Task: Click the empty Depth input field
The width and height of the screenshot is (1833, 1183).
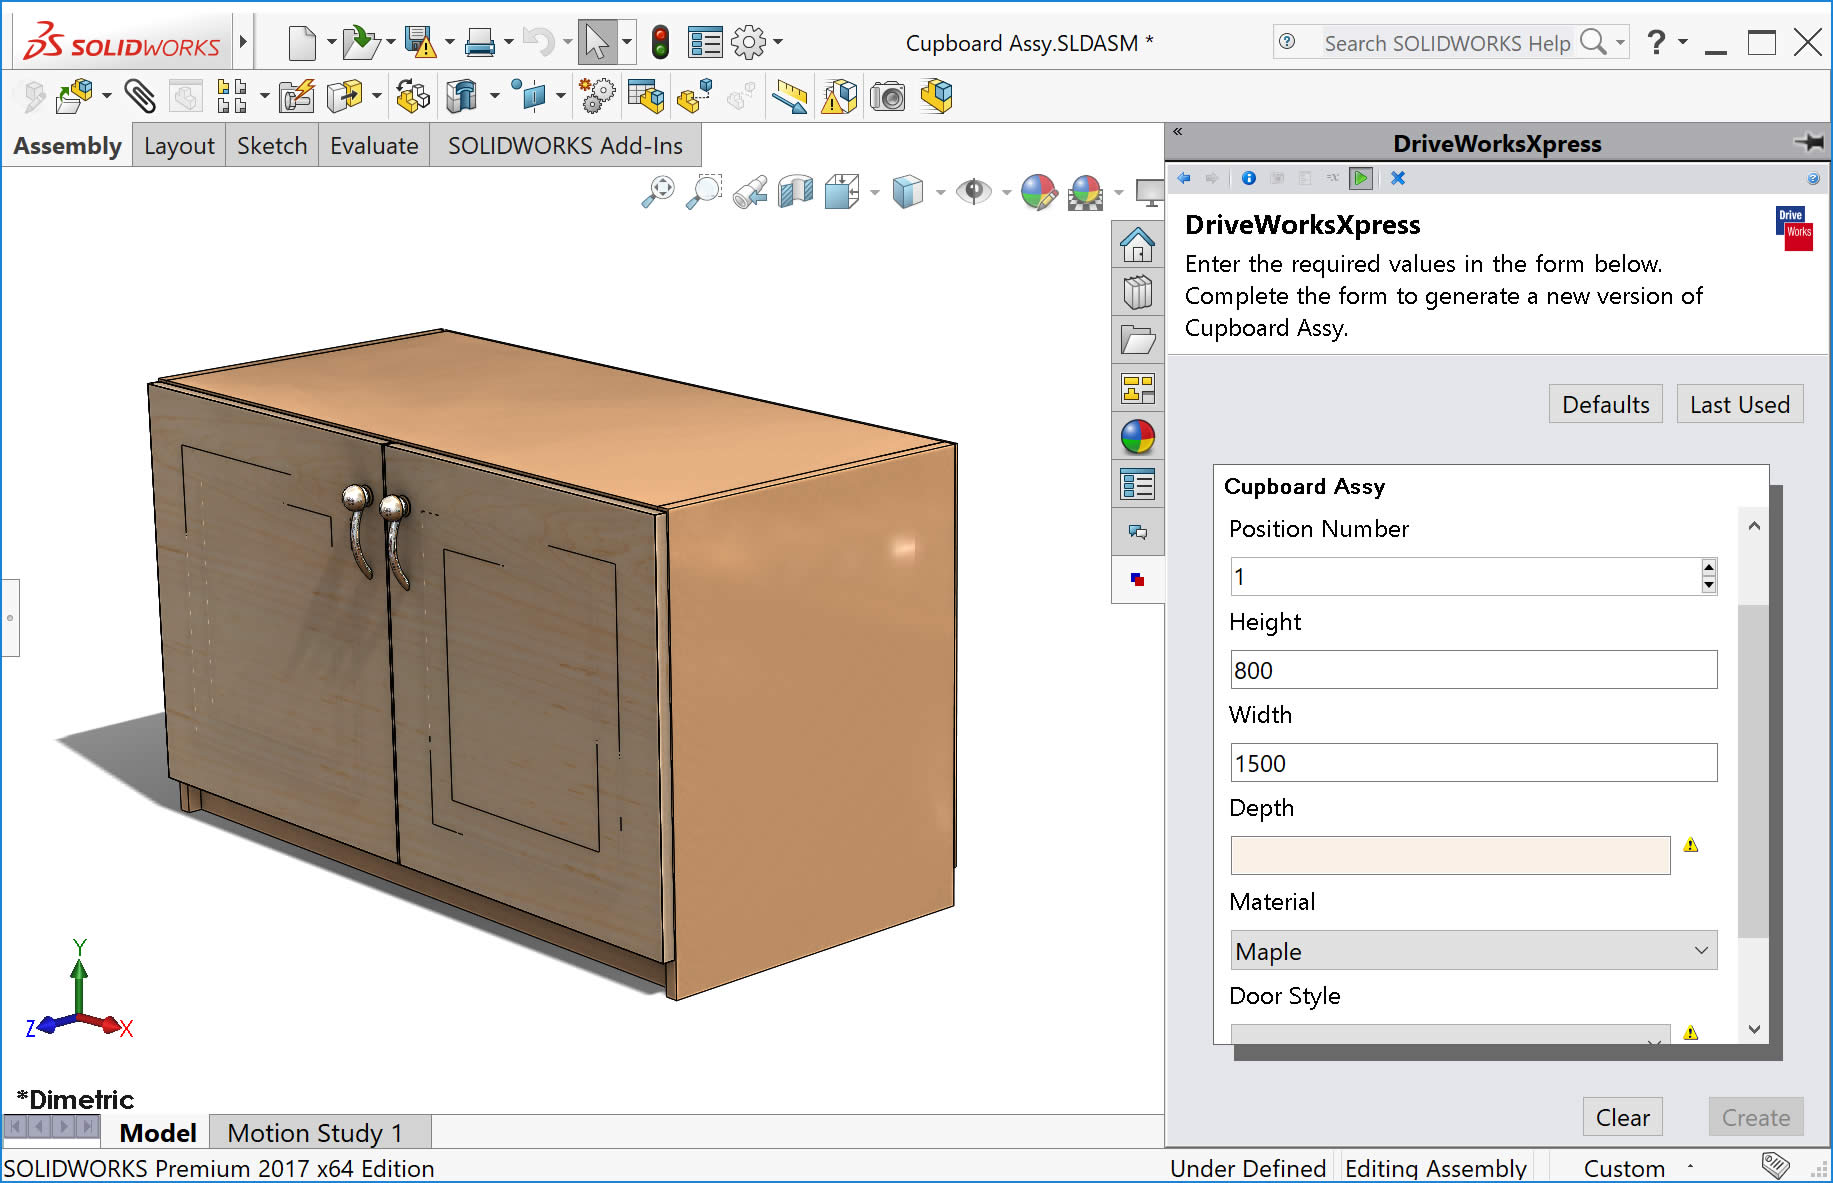Action: click(1450, 856)
